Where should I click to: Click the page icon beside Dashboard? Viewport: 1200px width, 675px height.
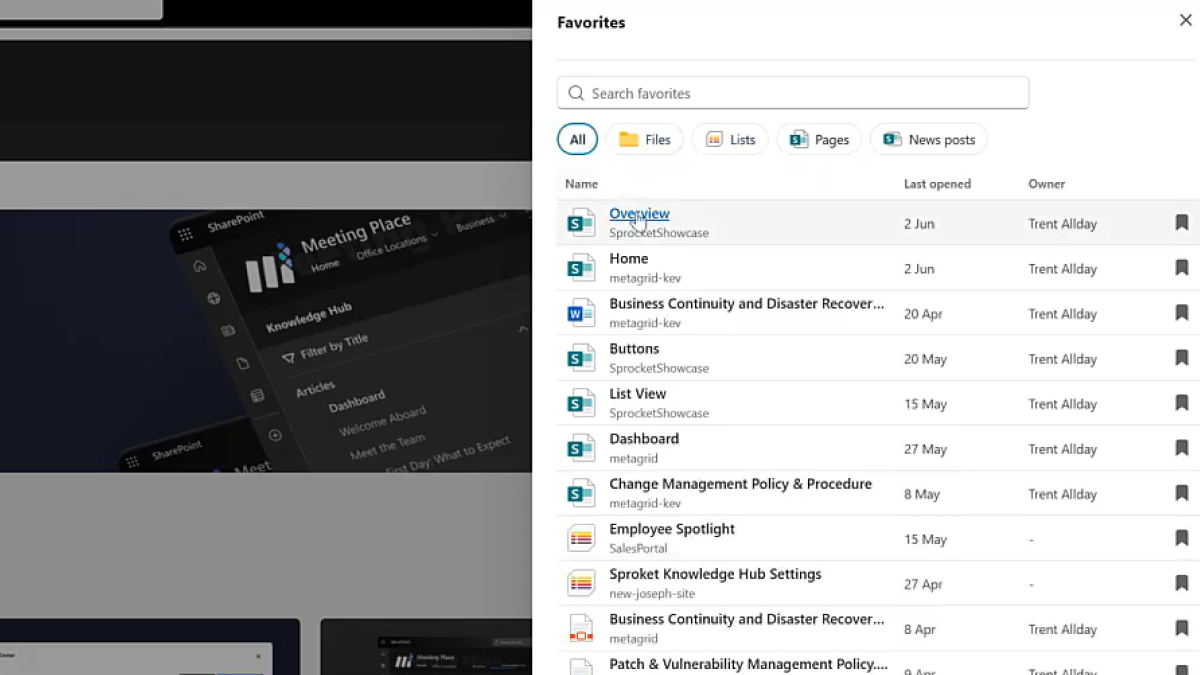pyautogui.click(x=581, y=448)
